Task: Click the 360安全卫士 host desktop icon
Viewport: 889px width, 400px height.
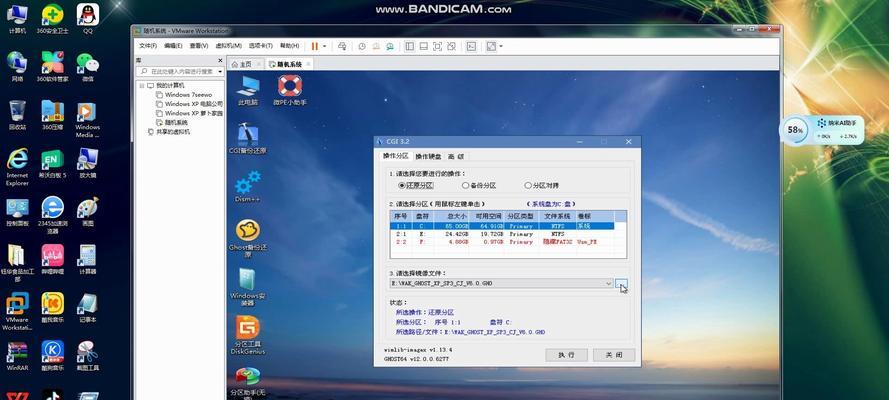Action: click(x=53, y=18)
